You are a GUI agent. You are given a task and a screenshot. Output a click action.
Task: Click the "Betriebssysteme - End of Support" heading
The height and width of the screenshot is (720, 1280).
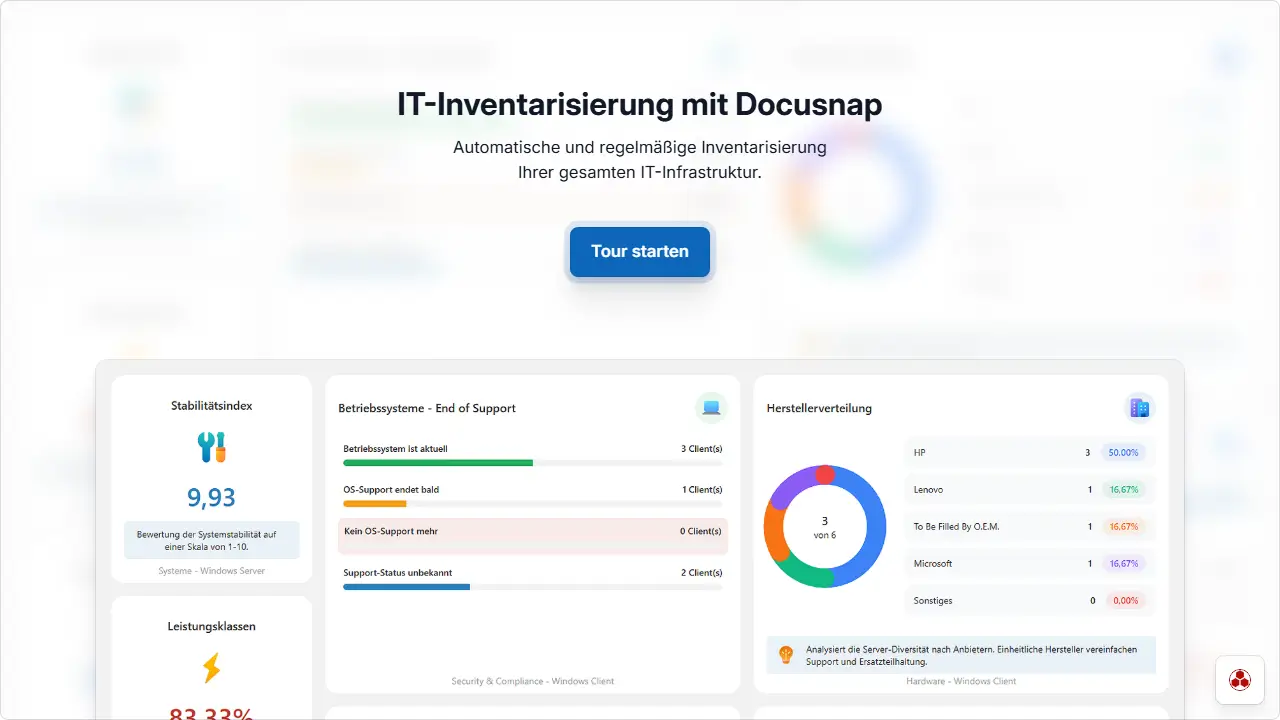427,408
